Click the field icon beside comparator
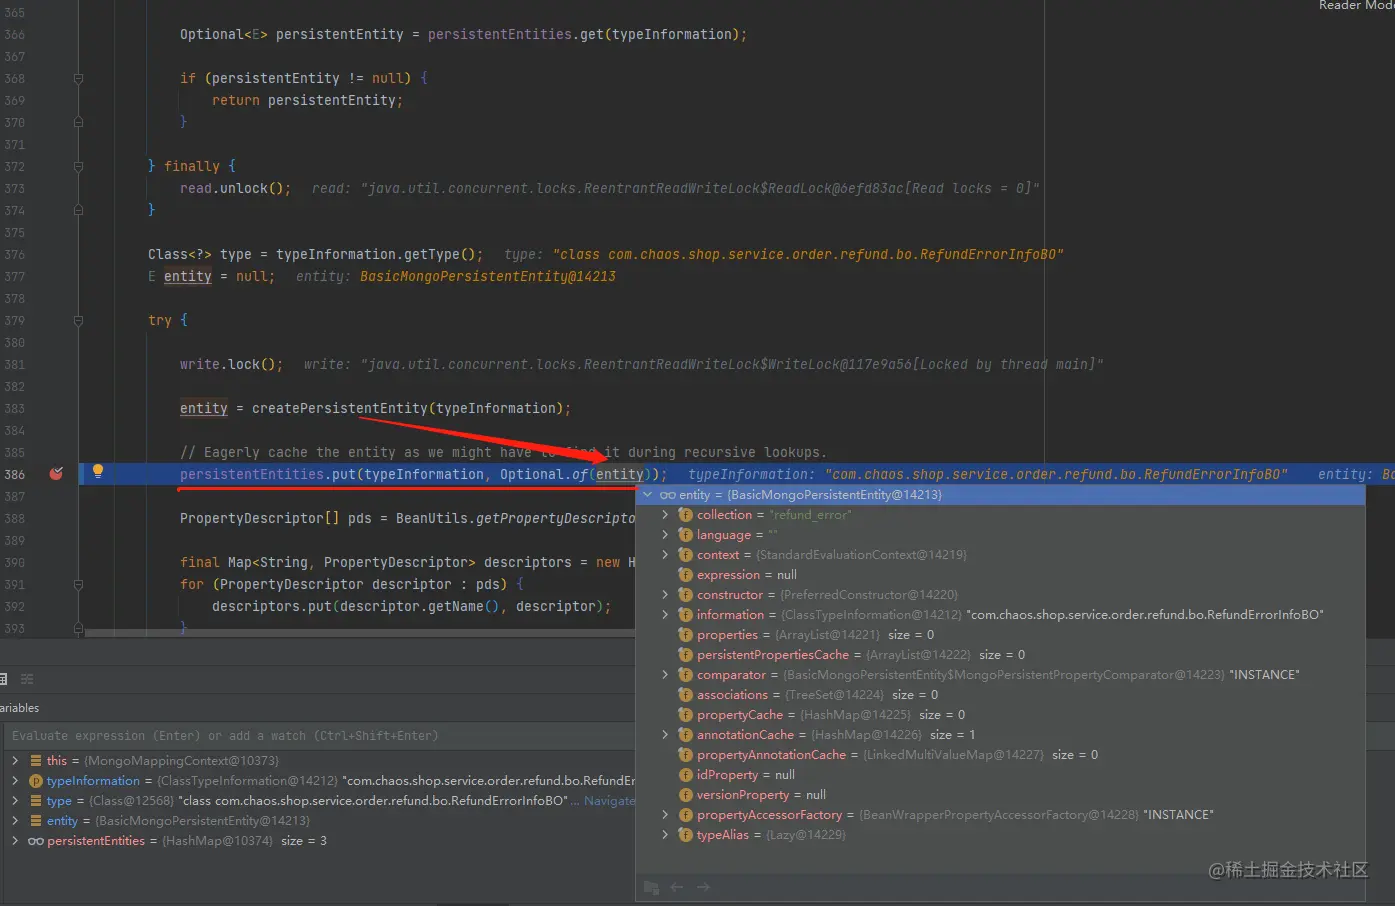The image size is (1395, 906). [x=685, y=674]
